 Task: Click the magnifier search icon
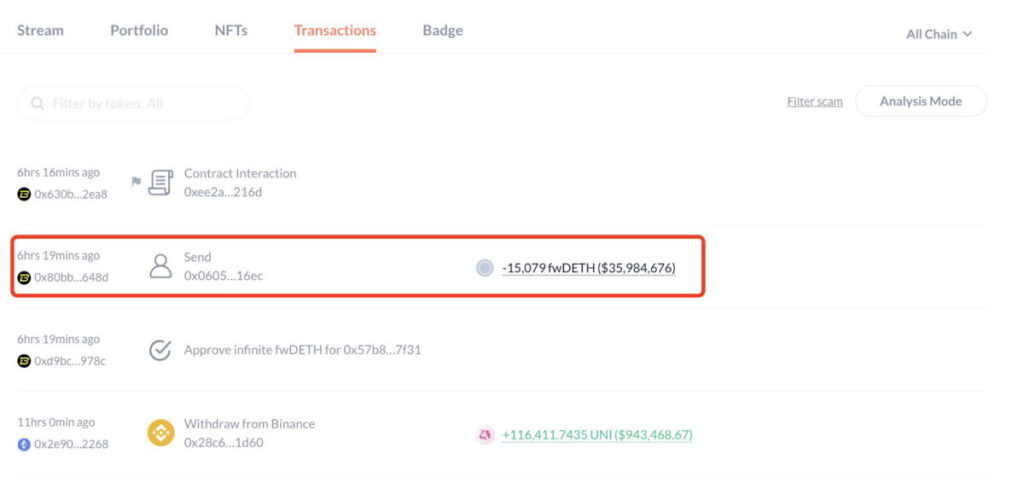[38, 103]
